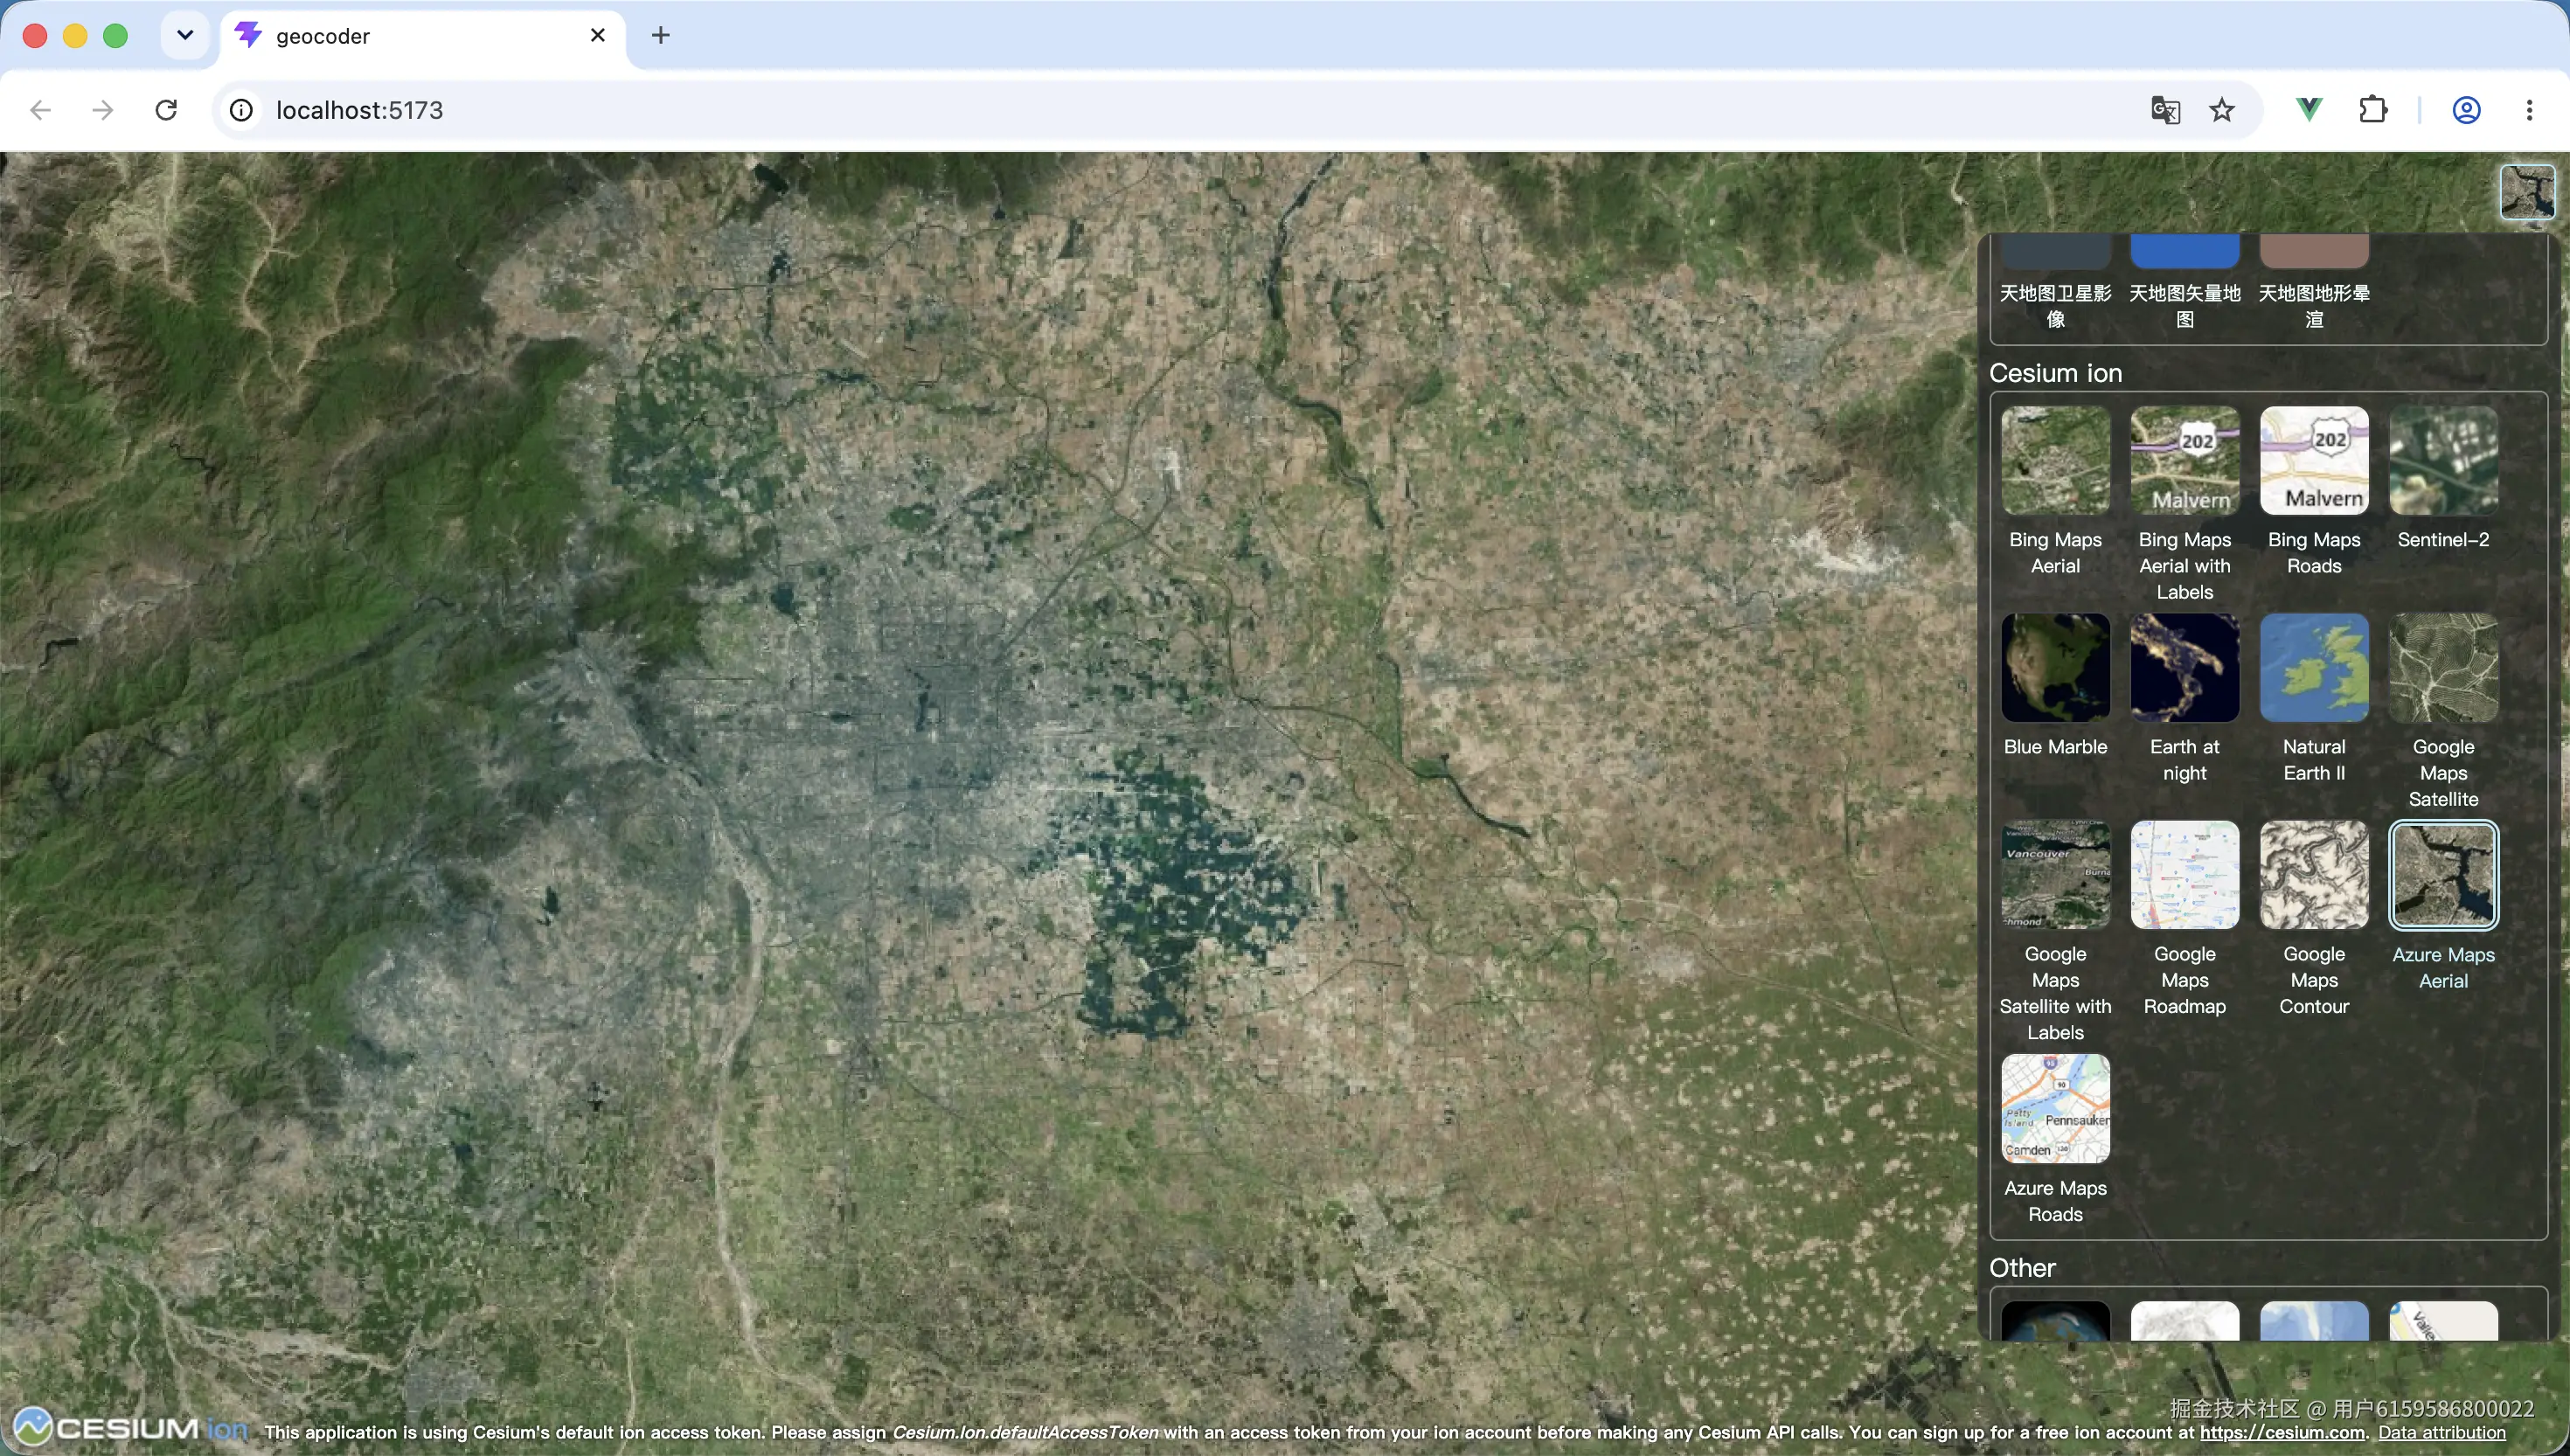Go back in browser history
This screenshot has width=2570, height=1456.
coord(40,110)
